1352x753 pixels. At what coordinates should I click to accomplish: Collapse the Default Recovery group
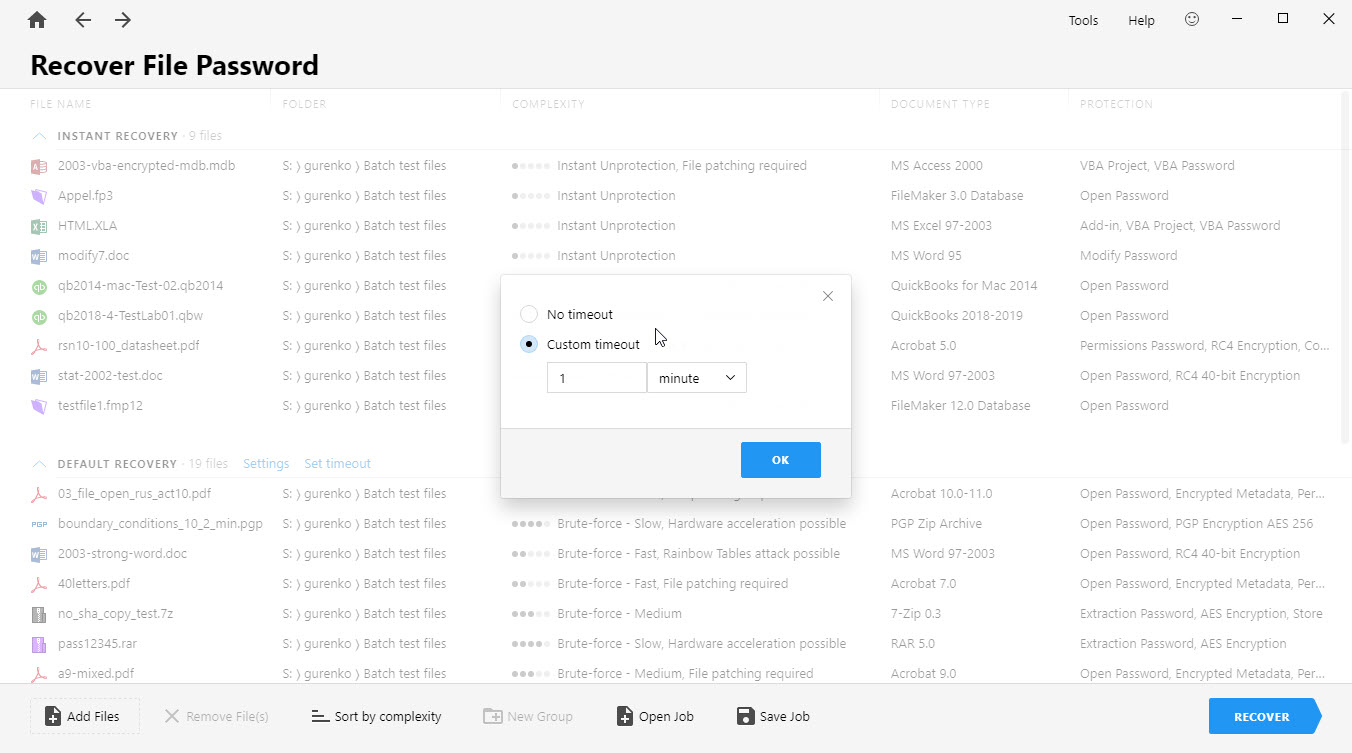pos(39,464)
